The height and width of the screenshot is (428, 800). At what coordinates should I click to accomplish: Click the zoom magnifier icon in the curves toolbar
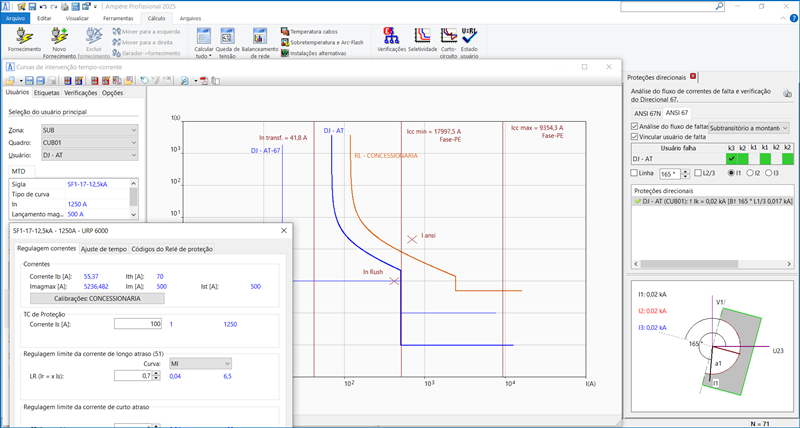184,81
